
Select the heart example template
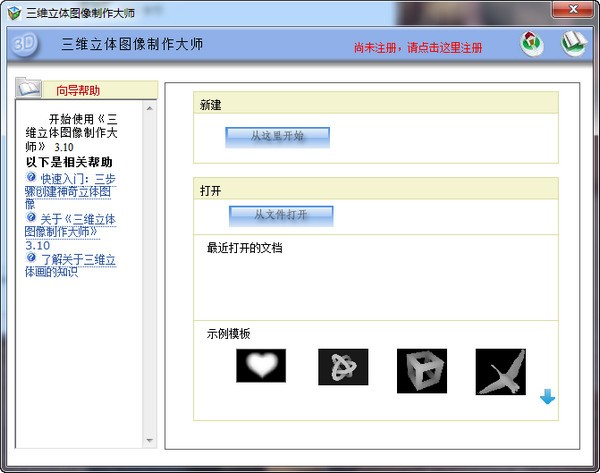261,365
